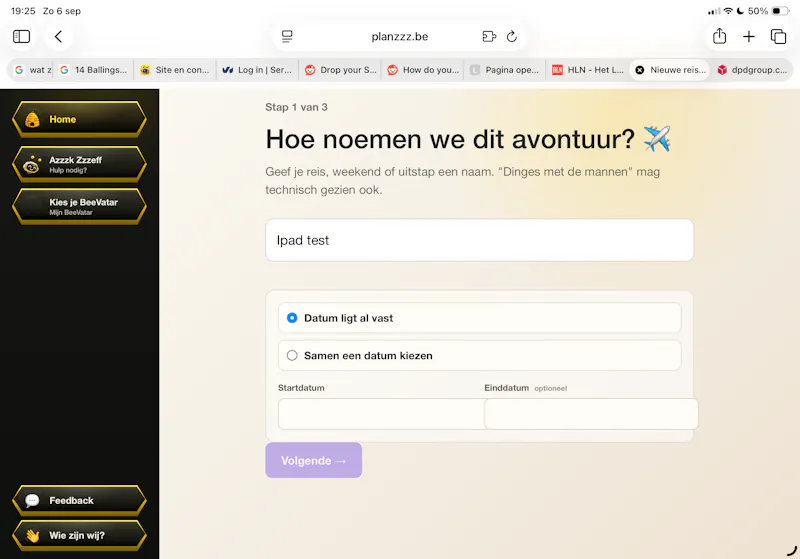800x559 pixels.
Task: Switch to the 'dpdgroup.c...' tab
Action: [x=752, y=70]
